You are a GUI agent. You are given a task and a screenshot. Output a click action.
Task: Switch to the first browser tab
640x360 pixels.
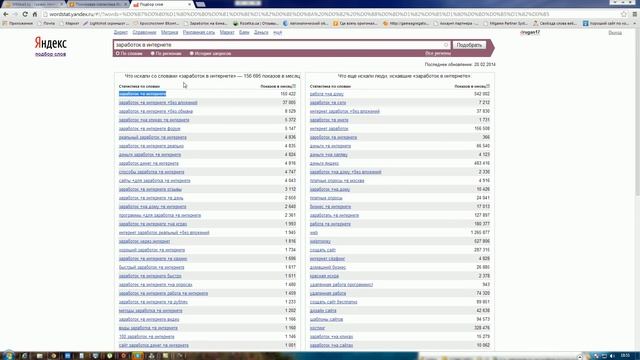point(33,4)
